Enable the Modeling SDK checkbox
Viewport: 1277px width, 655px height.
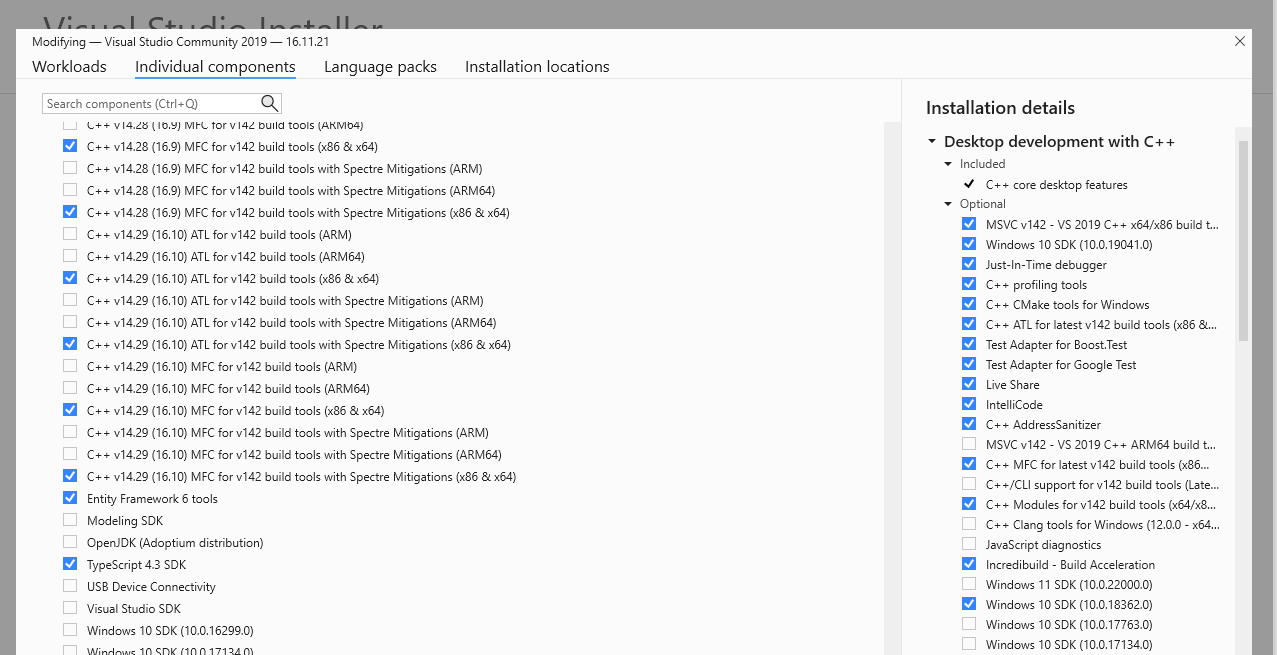click(70, 521)
